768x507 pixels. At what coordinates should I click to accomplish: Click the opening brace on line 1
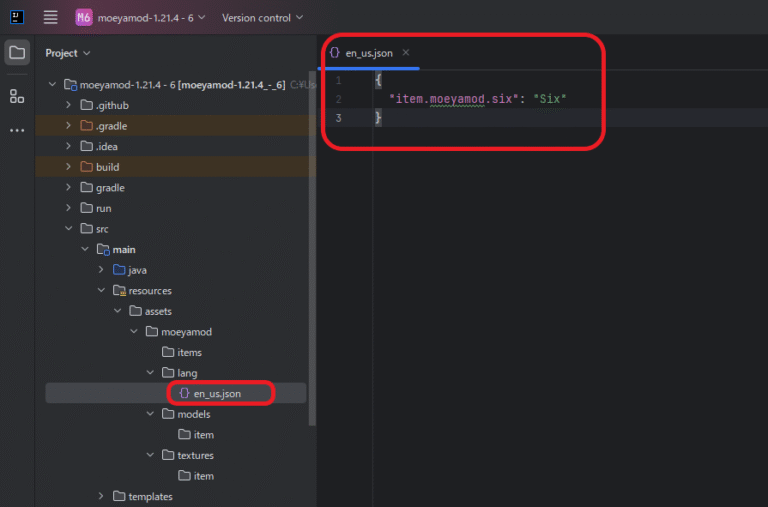(x=378, y=80)
